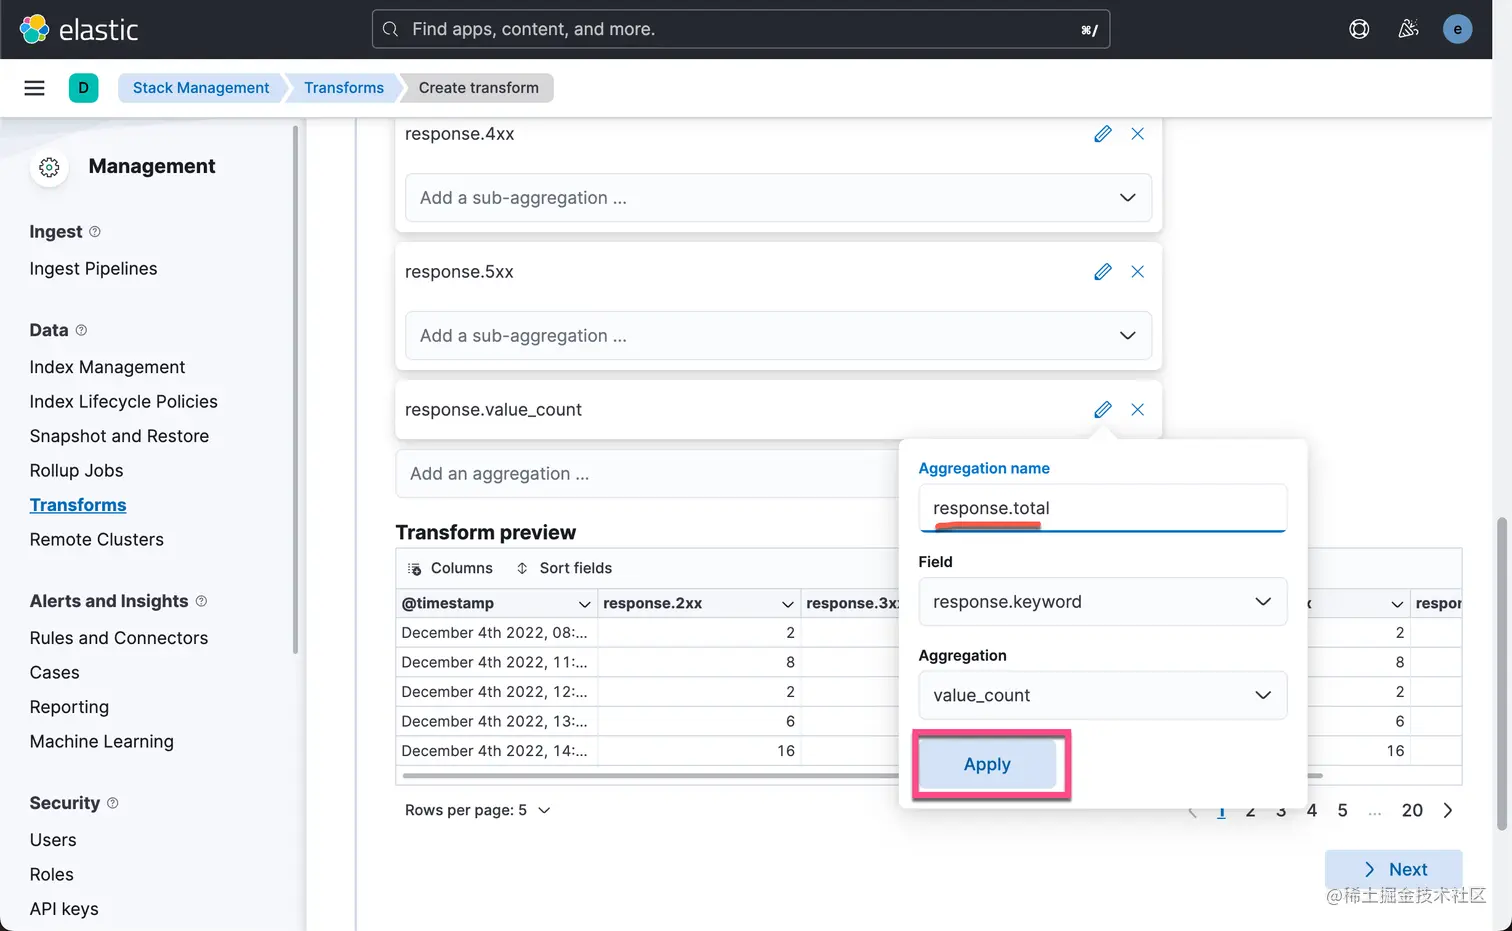The width and height of the screenshot is (1512, 931).
Task: Click the preview table horizontal scrollbar
Action: coord(650,775)
